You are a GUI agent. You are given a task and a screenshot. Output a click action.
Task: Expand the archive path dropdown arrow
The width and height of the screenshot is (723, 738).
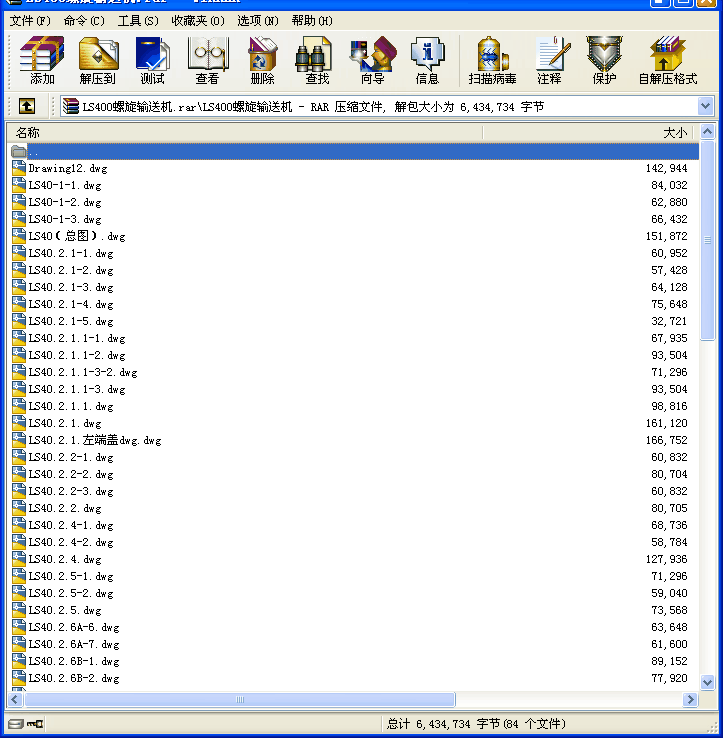(x=705, y=106)
